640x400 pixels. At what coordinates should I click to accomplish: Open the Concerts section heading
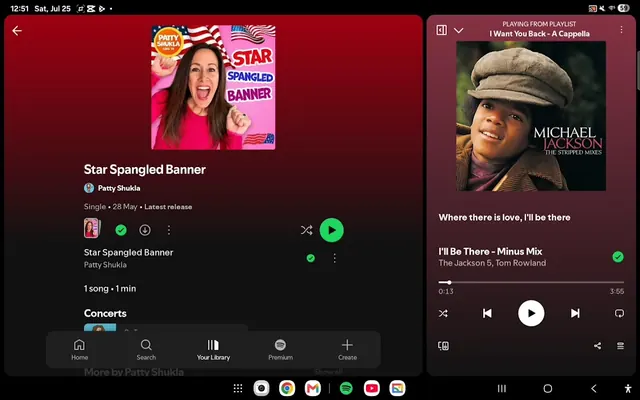105,313
